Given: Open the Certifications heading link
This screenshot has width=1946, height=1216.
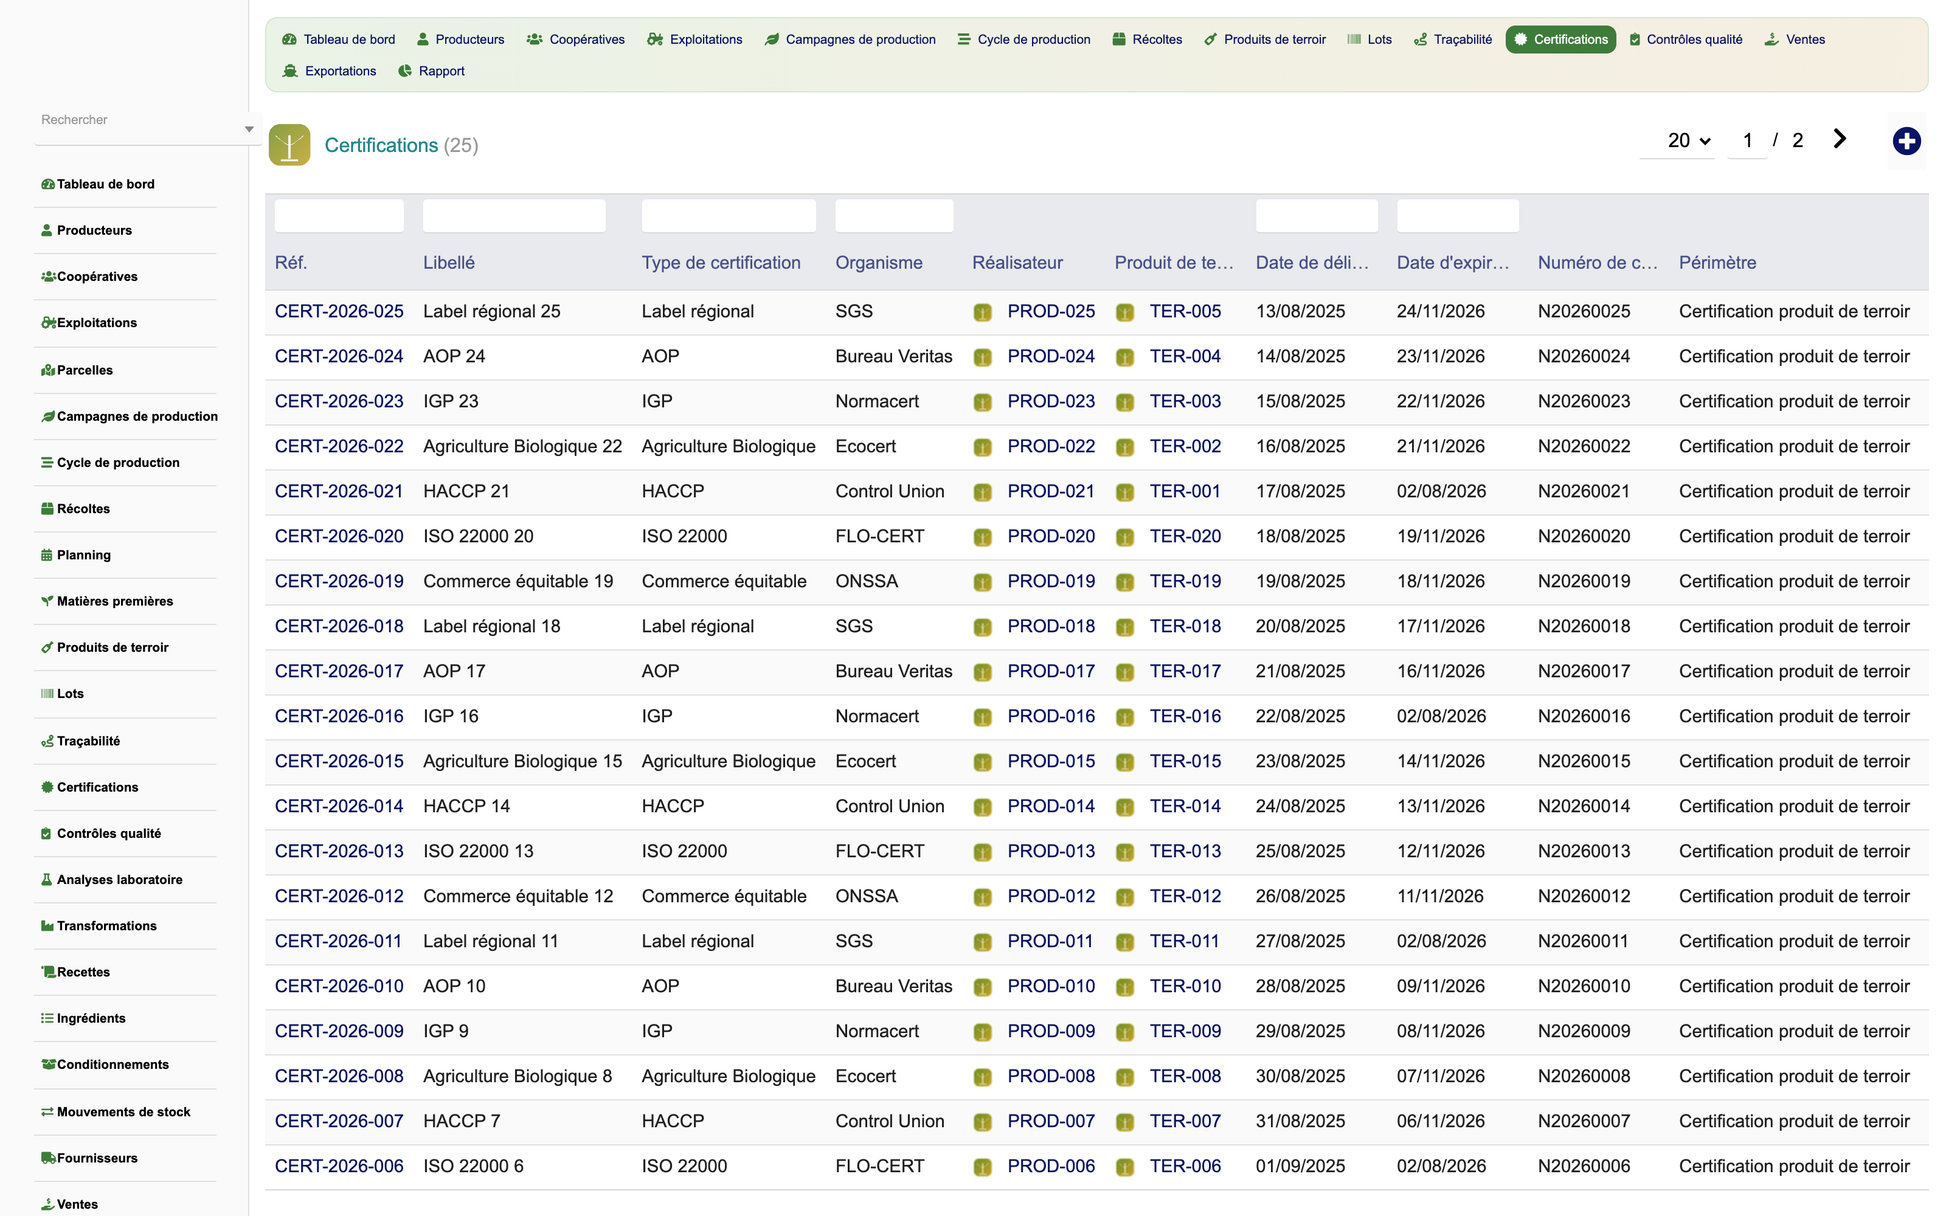Looking at the screenshot, I should point(381,146).
